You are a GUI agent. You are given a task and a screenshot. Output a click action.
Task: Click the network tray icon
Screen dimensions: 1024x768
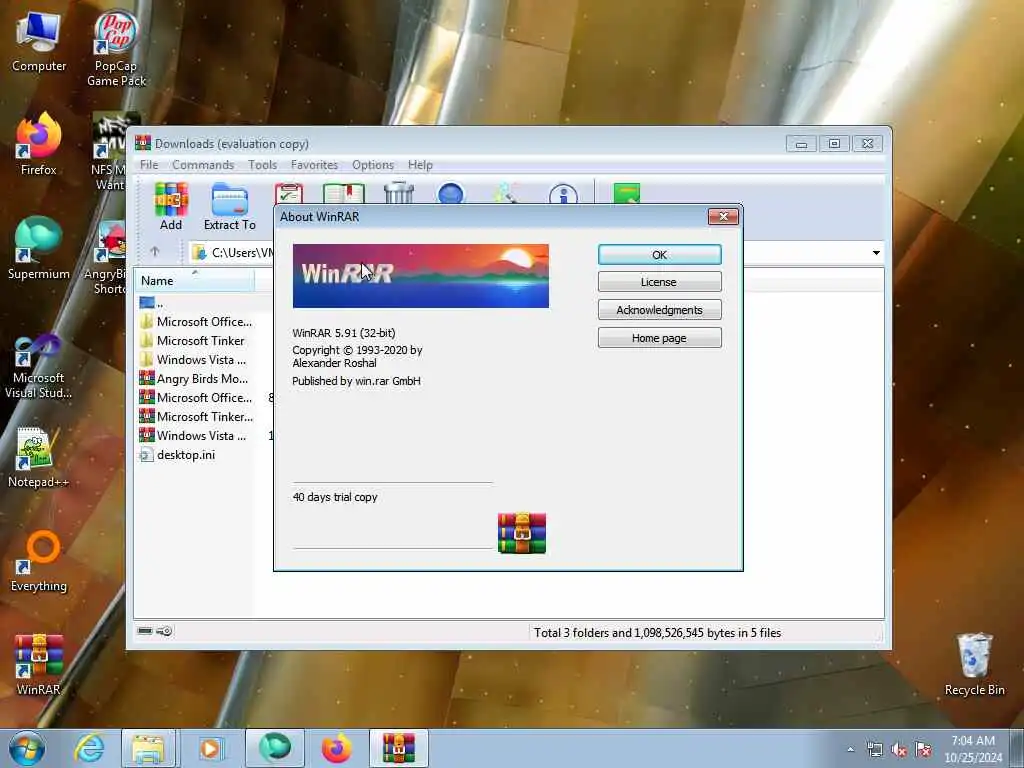[874, 750]
